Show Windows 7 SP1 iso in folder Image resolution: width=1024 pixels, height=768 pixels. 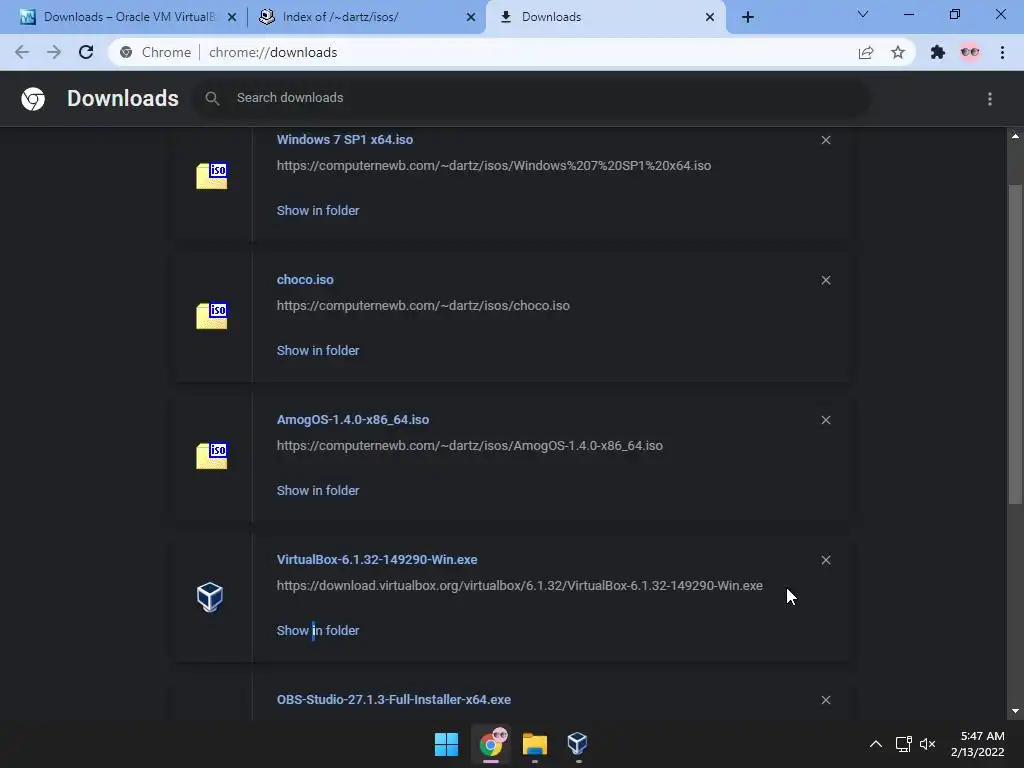pos(318,210)
